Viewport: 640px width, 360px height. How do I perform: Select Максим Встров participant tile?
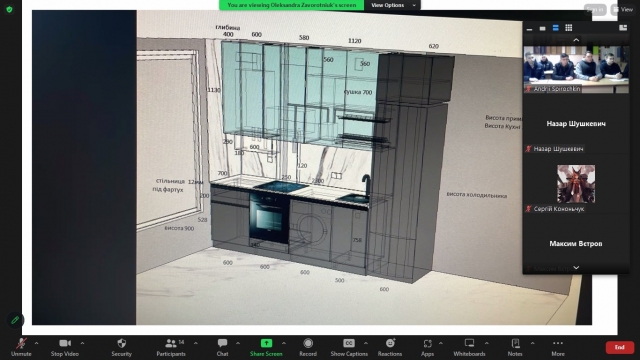[576, 244]
